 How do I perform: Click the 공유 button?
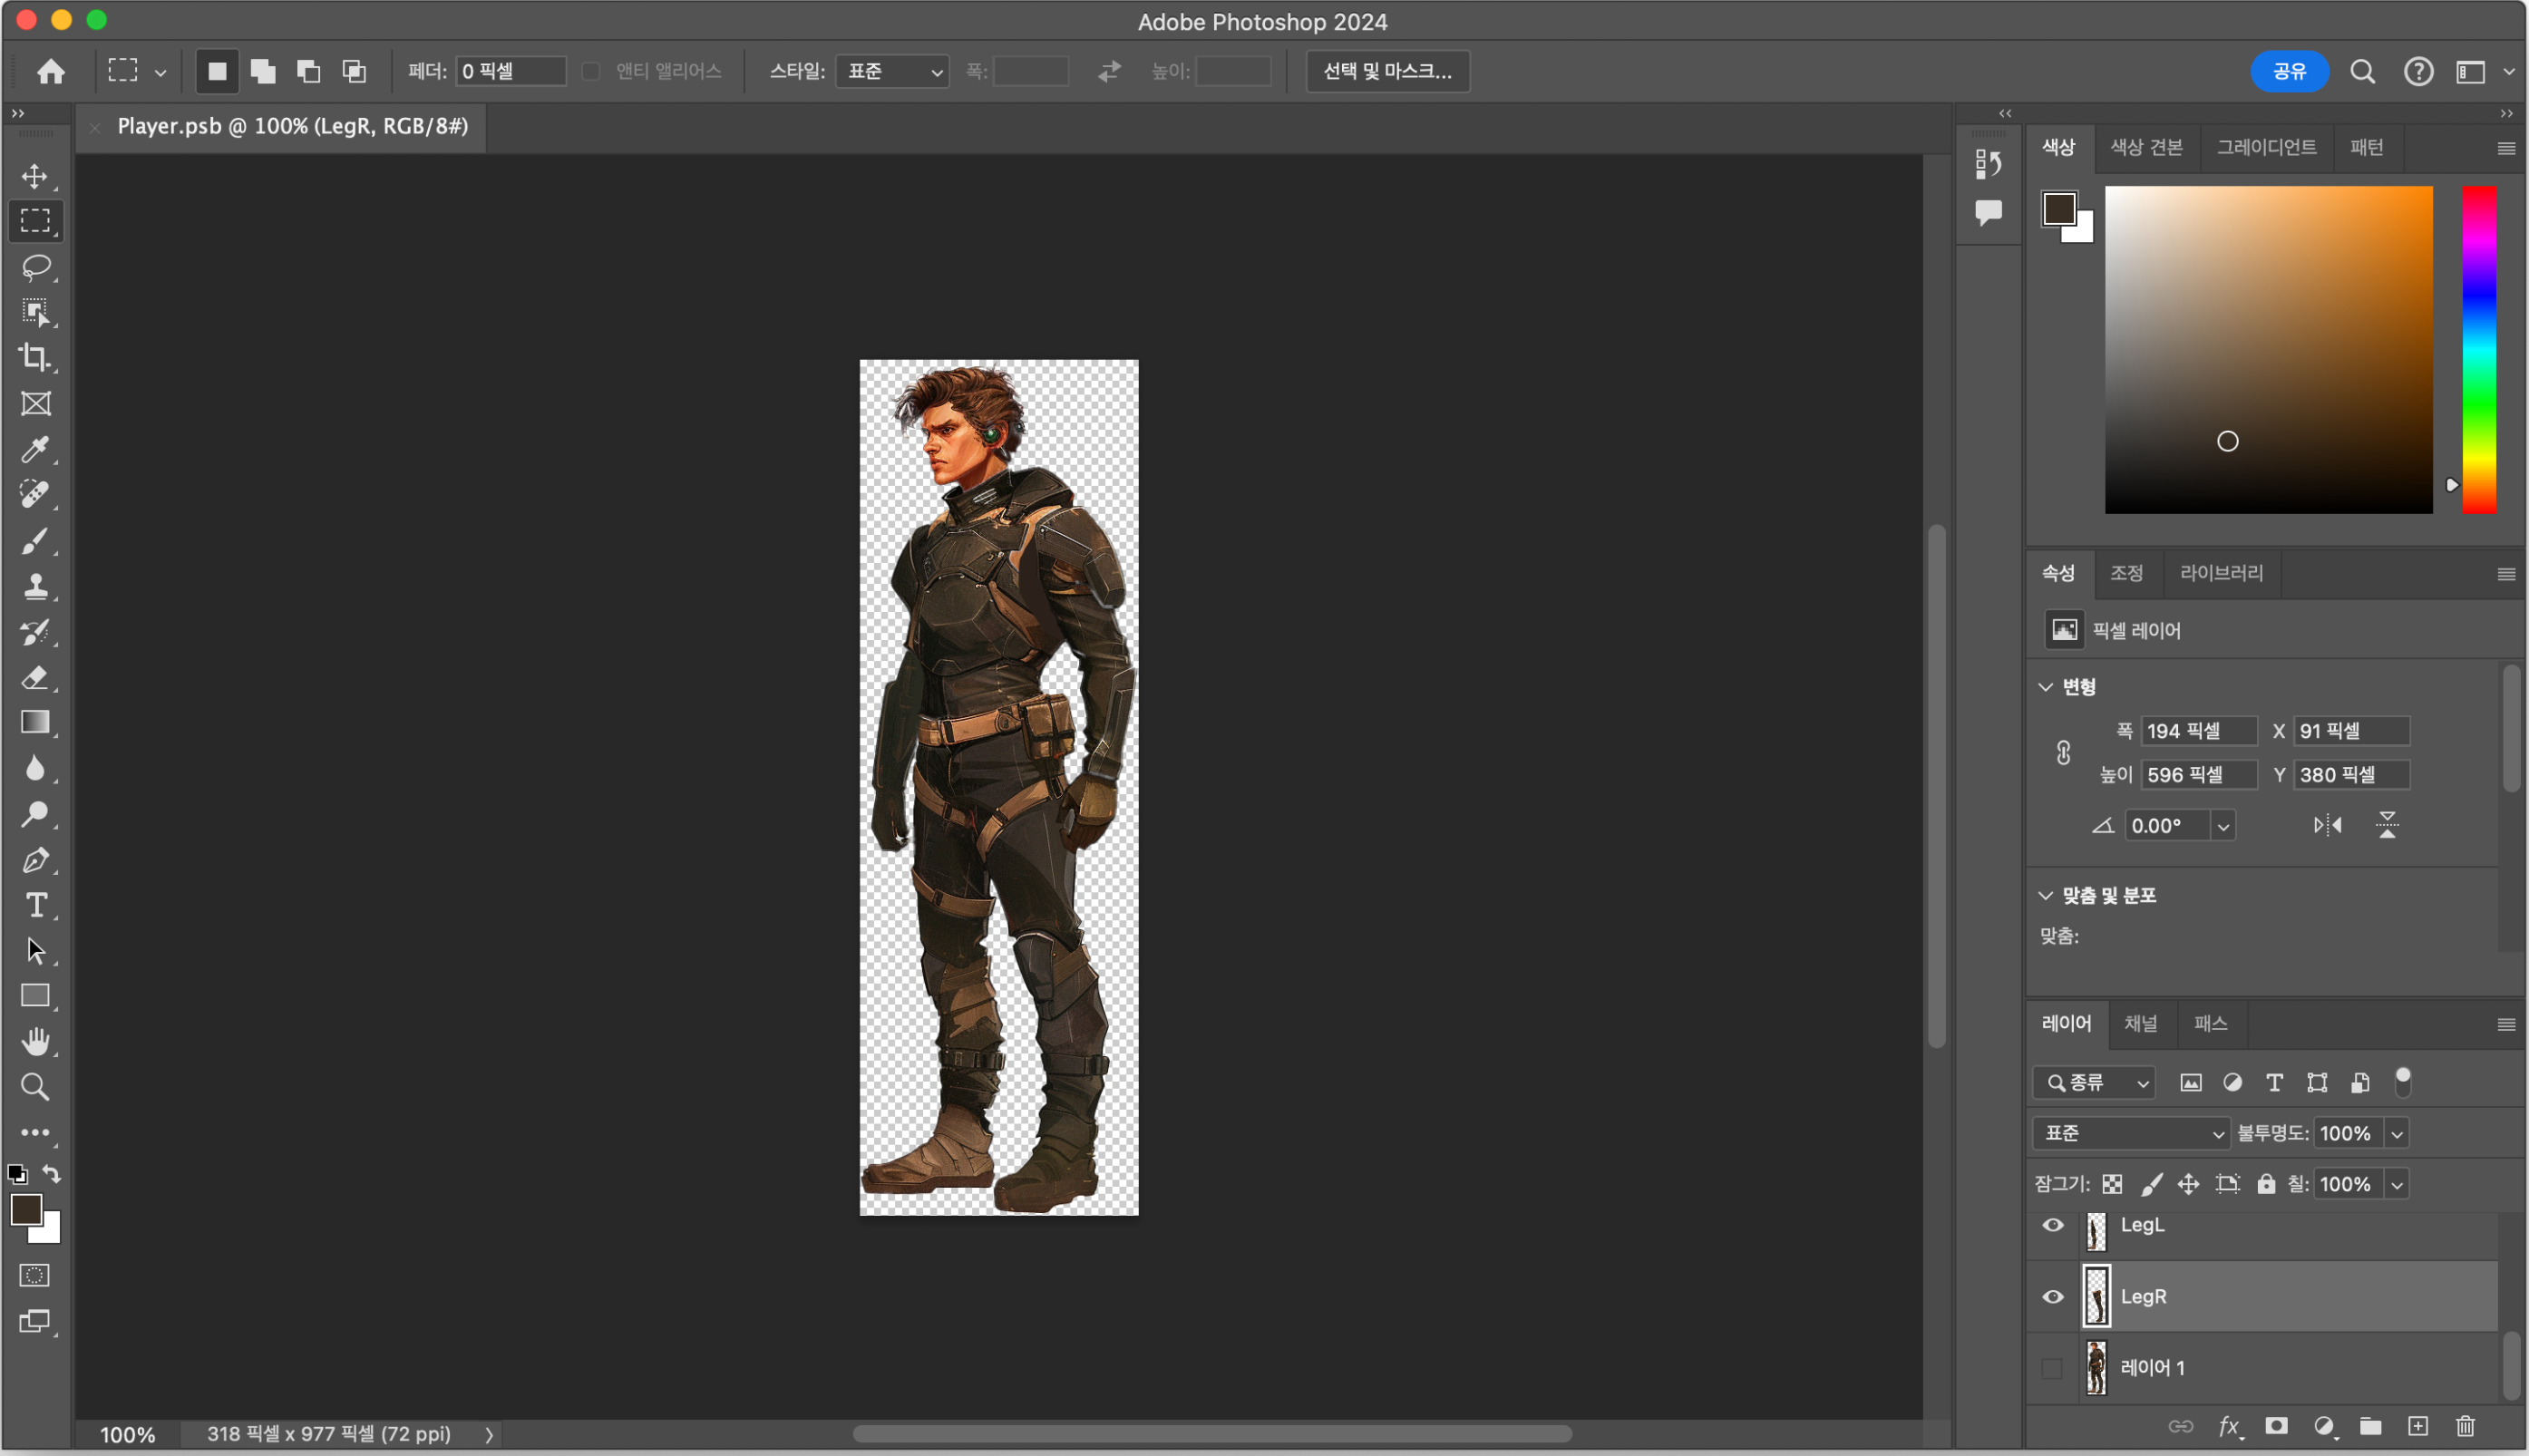[x=2288, y=71]
